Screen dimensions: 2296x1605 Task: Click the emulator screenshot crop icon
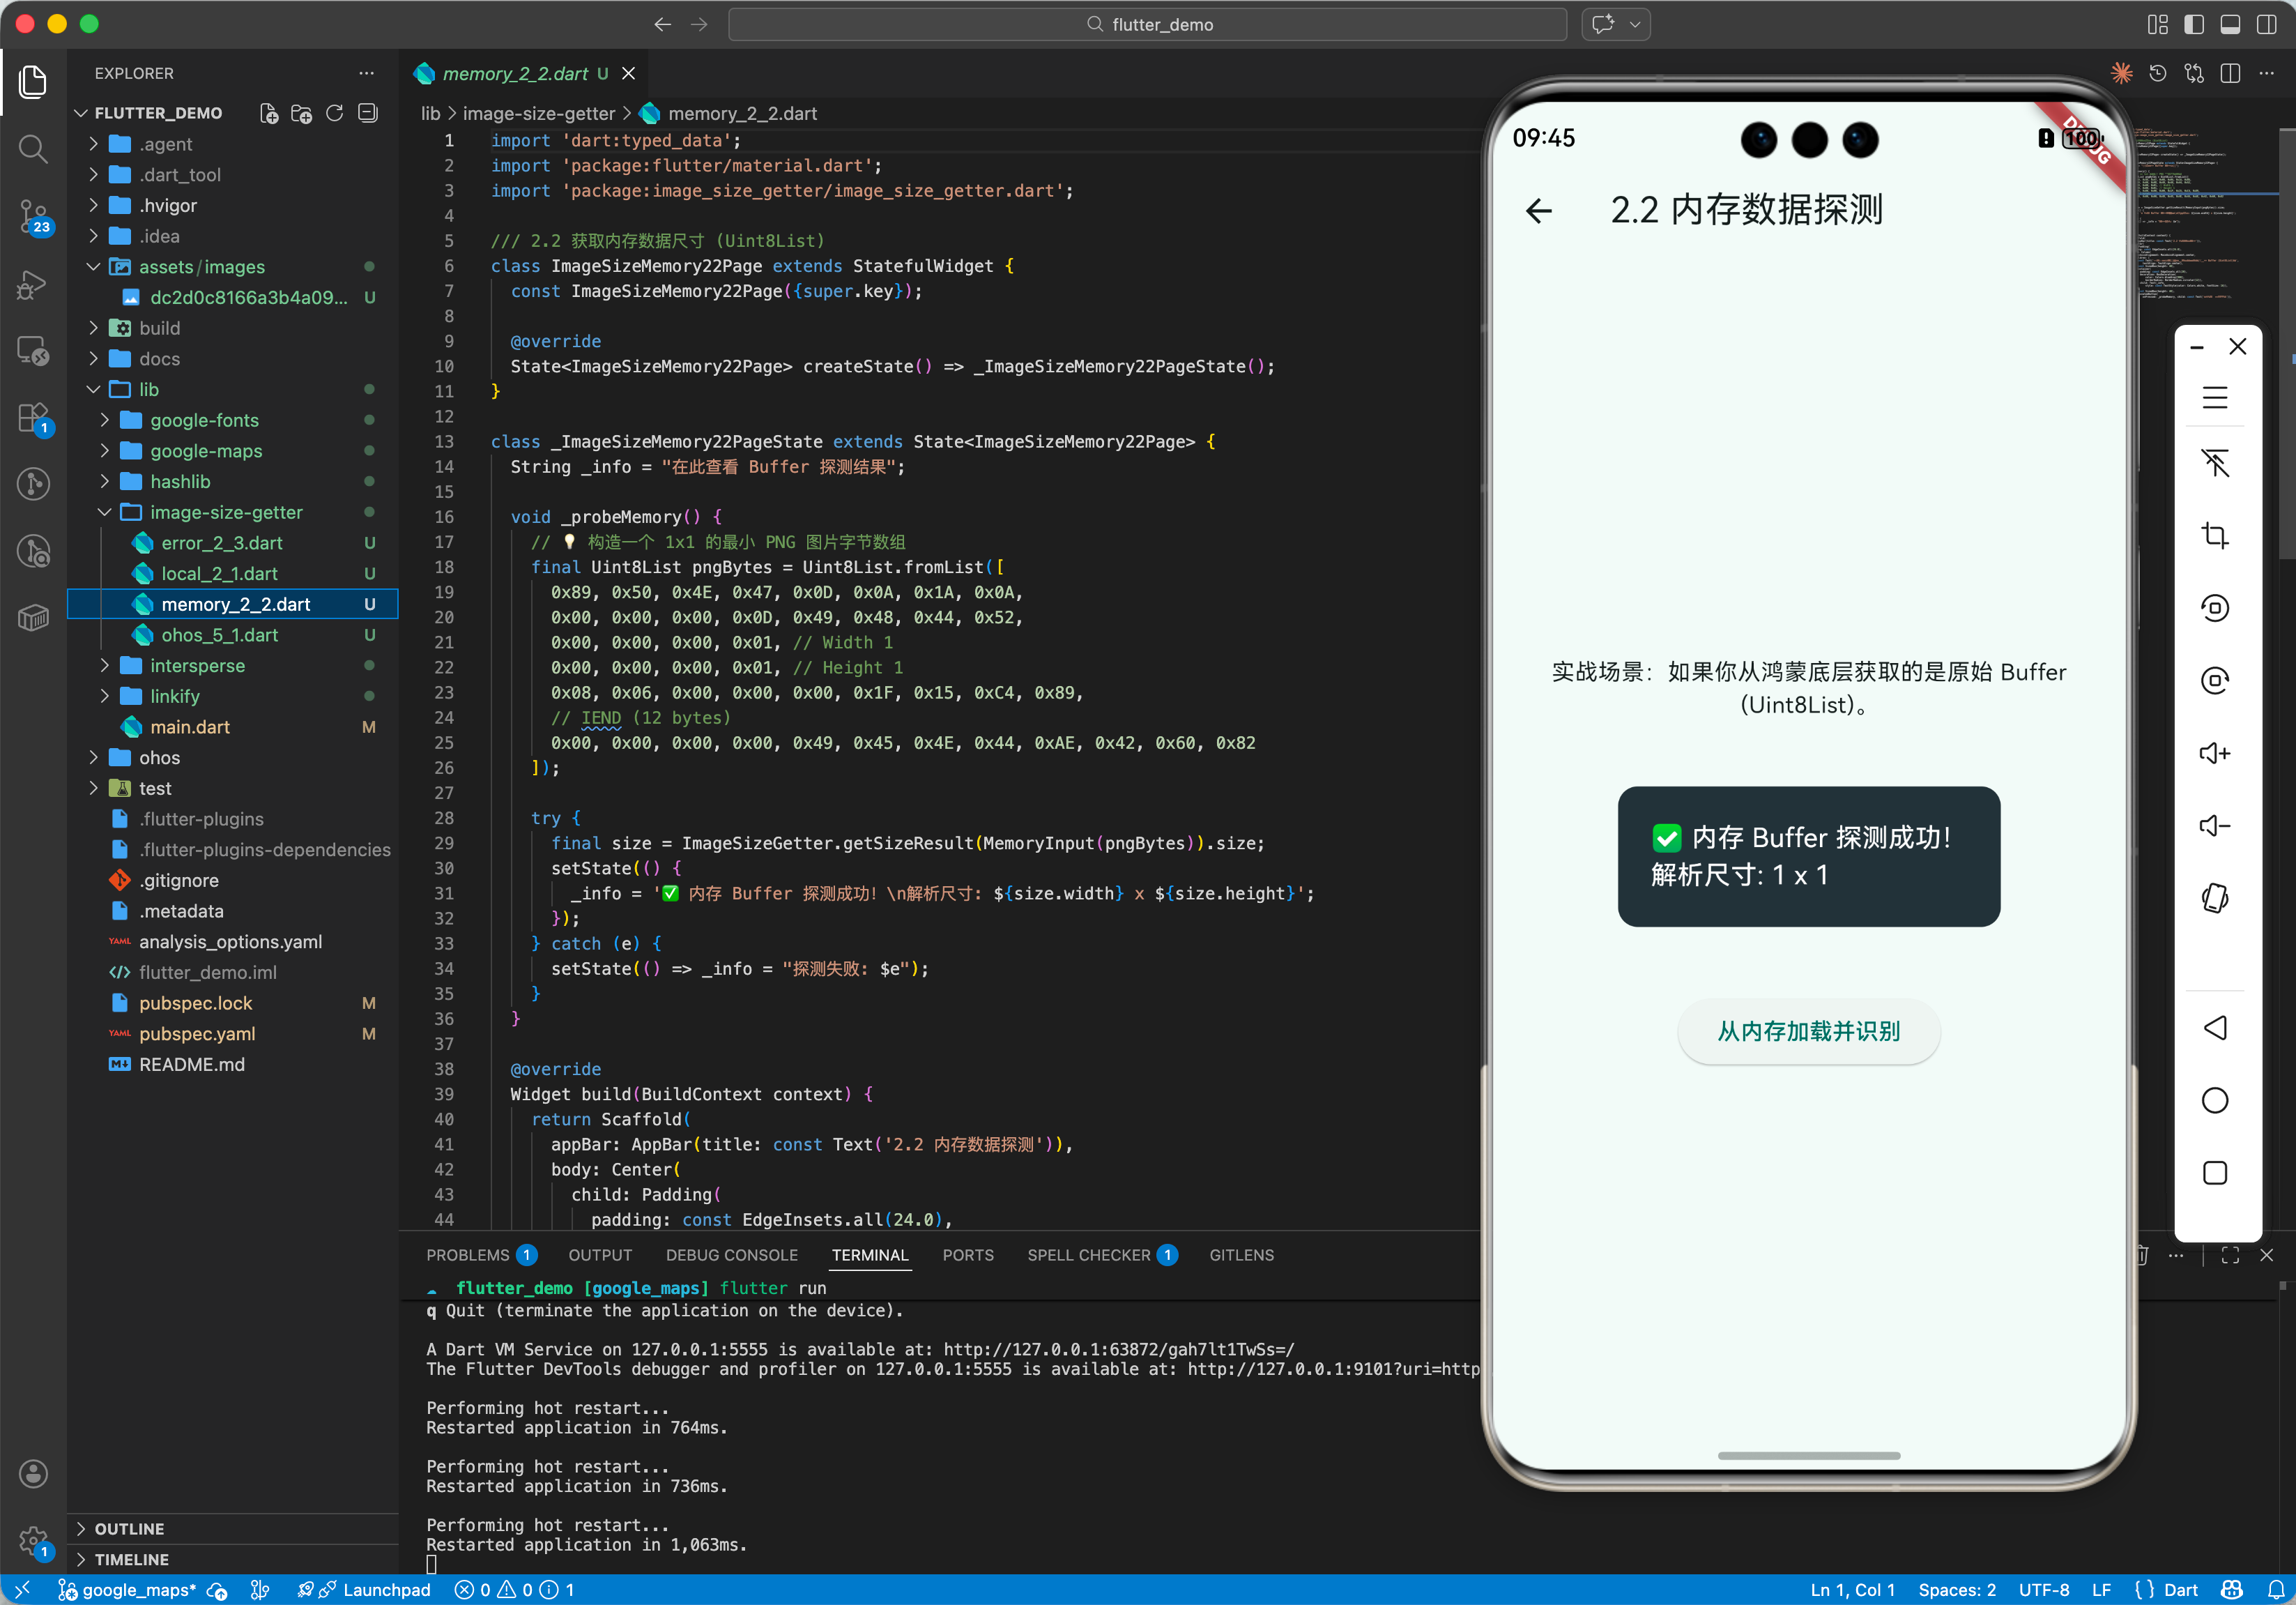point(2214,535)
